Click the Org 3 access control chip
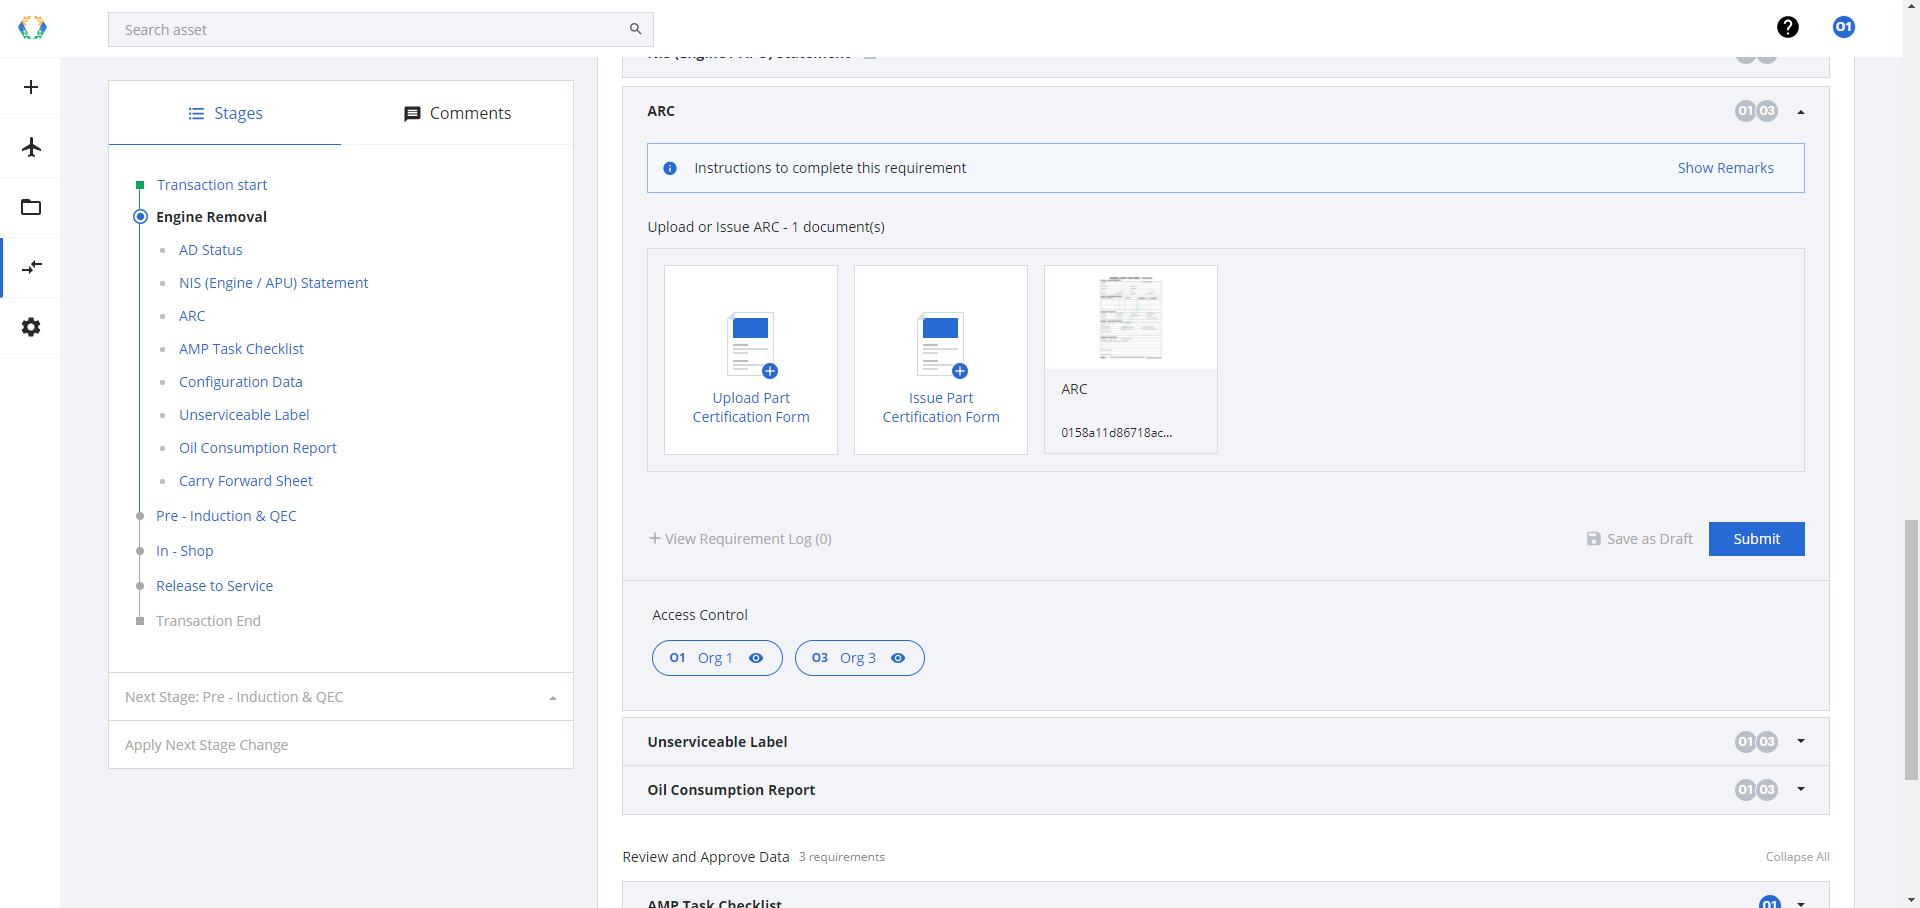1920x908 pixels. click(860, 658)
